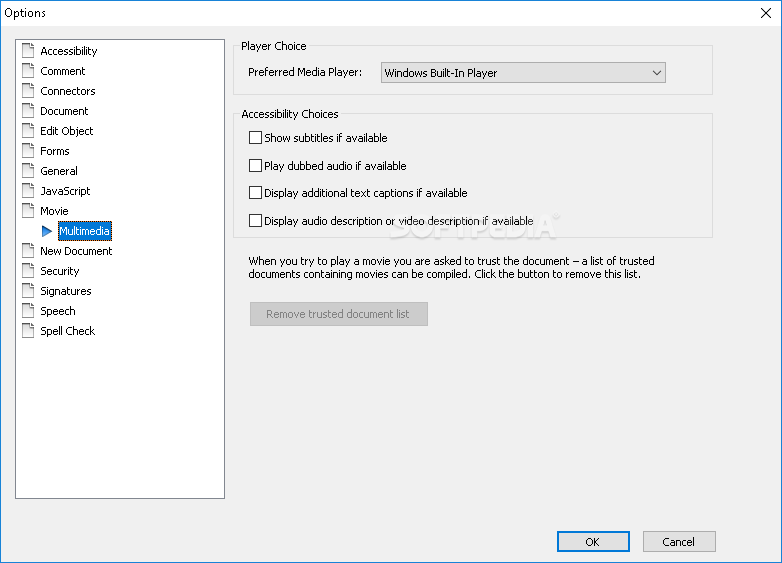Click the page icon beside Spell Check
Screen dimensions: 782x563
tap(28, 330)
